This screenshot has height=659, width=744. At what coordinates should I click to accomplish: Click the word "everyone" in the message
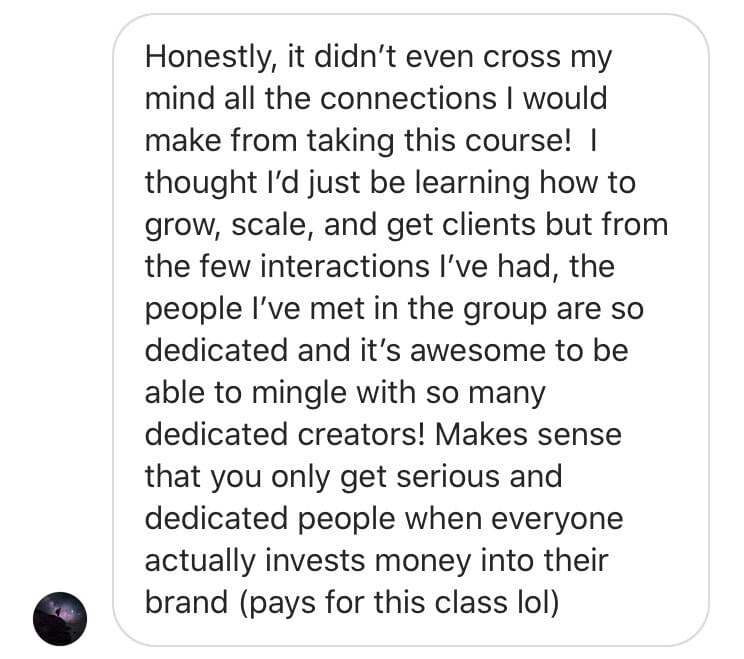pyautogui.click(x=557, y=519)
